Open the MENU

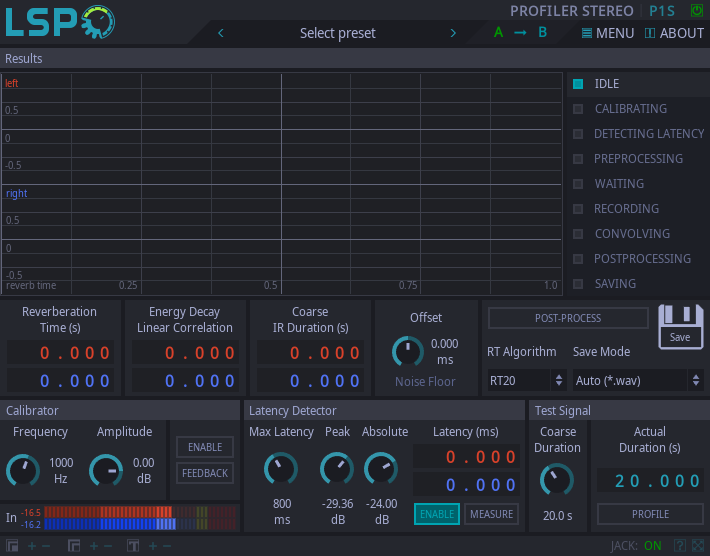click(x=608, y=33)
